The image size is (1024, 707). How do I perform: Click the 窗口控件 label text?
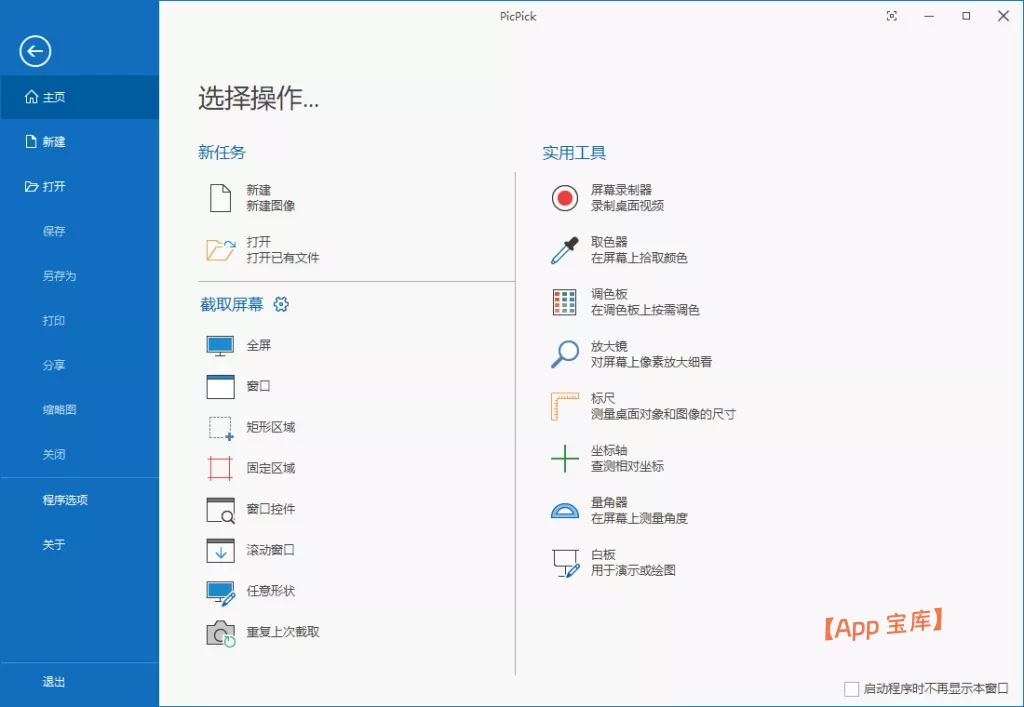click(271, 509)
